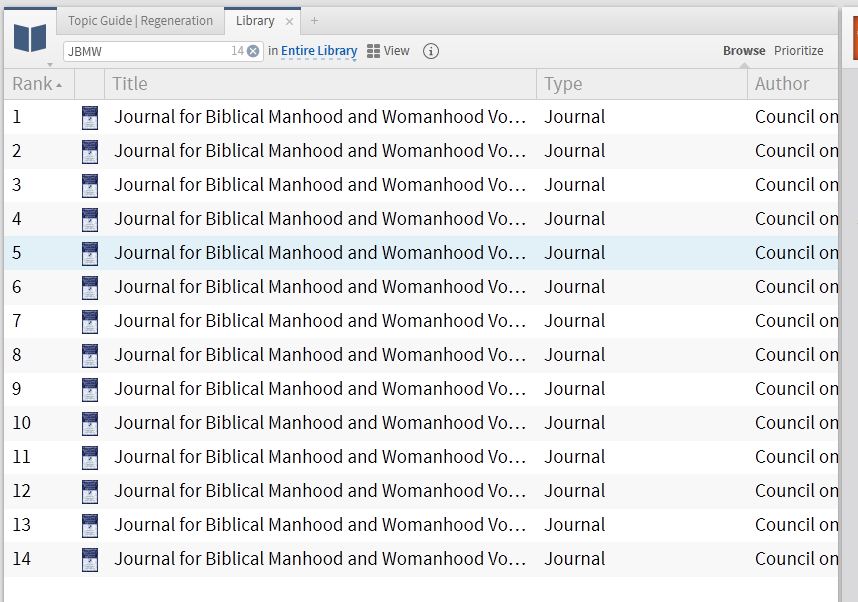The height and width of the screenshot is (602, 858).
Task: Click the journal cover icon in row 5
Action: click(90, 253)
